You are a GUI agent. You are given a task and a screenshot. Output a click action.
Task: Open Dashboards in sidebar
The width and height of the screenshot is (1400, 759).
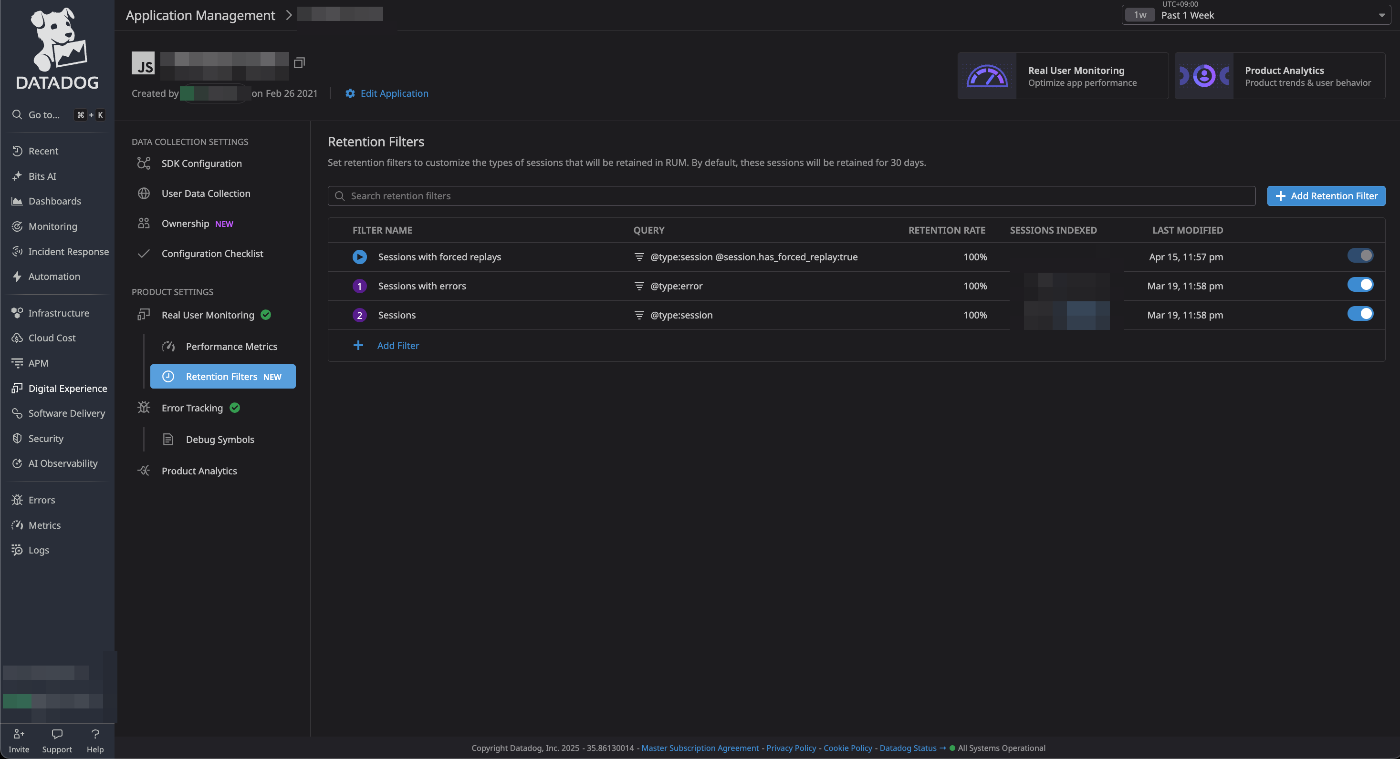pyautogui.click(x=54, y=201)
